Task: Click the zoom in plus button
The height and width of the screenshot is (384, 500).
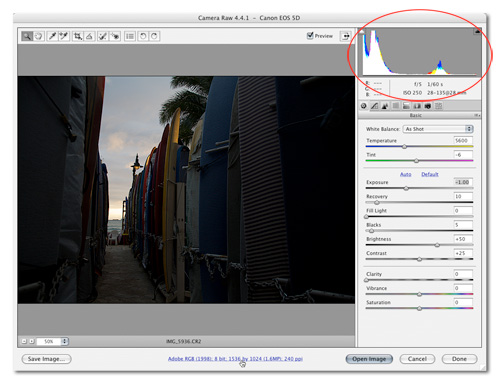Action: (32, 341)
